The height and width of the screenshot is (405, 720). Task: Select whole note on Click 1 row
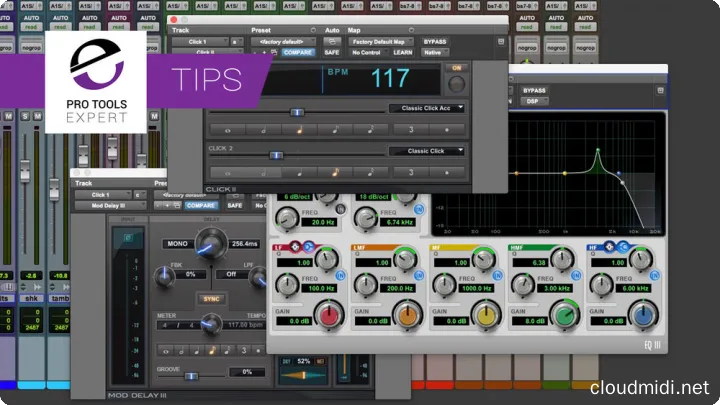pyautogui.click(x=227, y=129)
